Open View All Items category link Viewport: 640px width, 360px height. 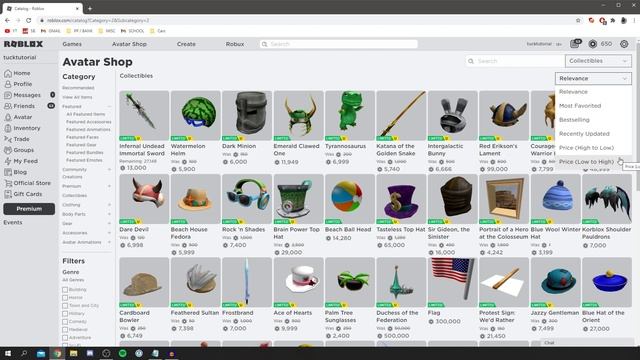[x=77, y=97]
